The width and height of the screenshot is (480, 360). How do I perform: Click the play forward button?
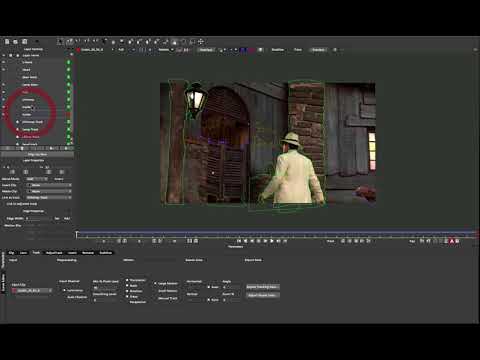(272, 241)
